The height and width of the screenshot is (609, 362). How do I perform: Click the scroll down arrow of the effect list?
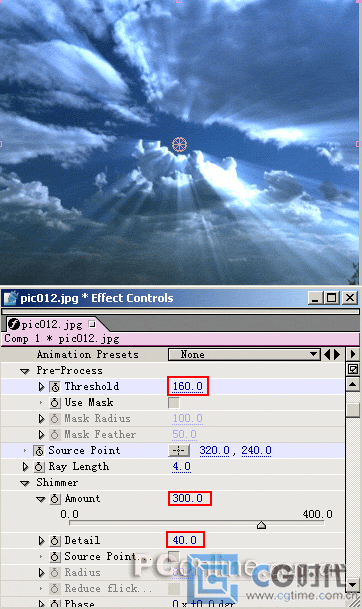(353, 584)
